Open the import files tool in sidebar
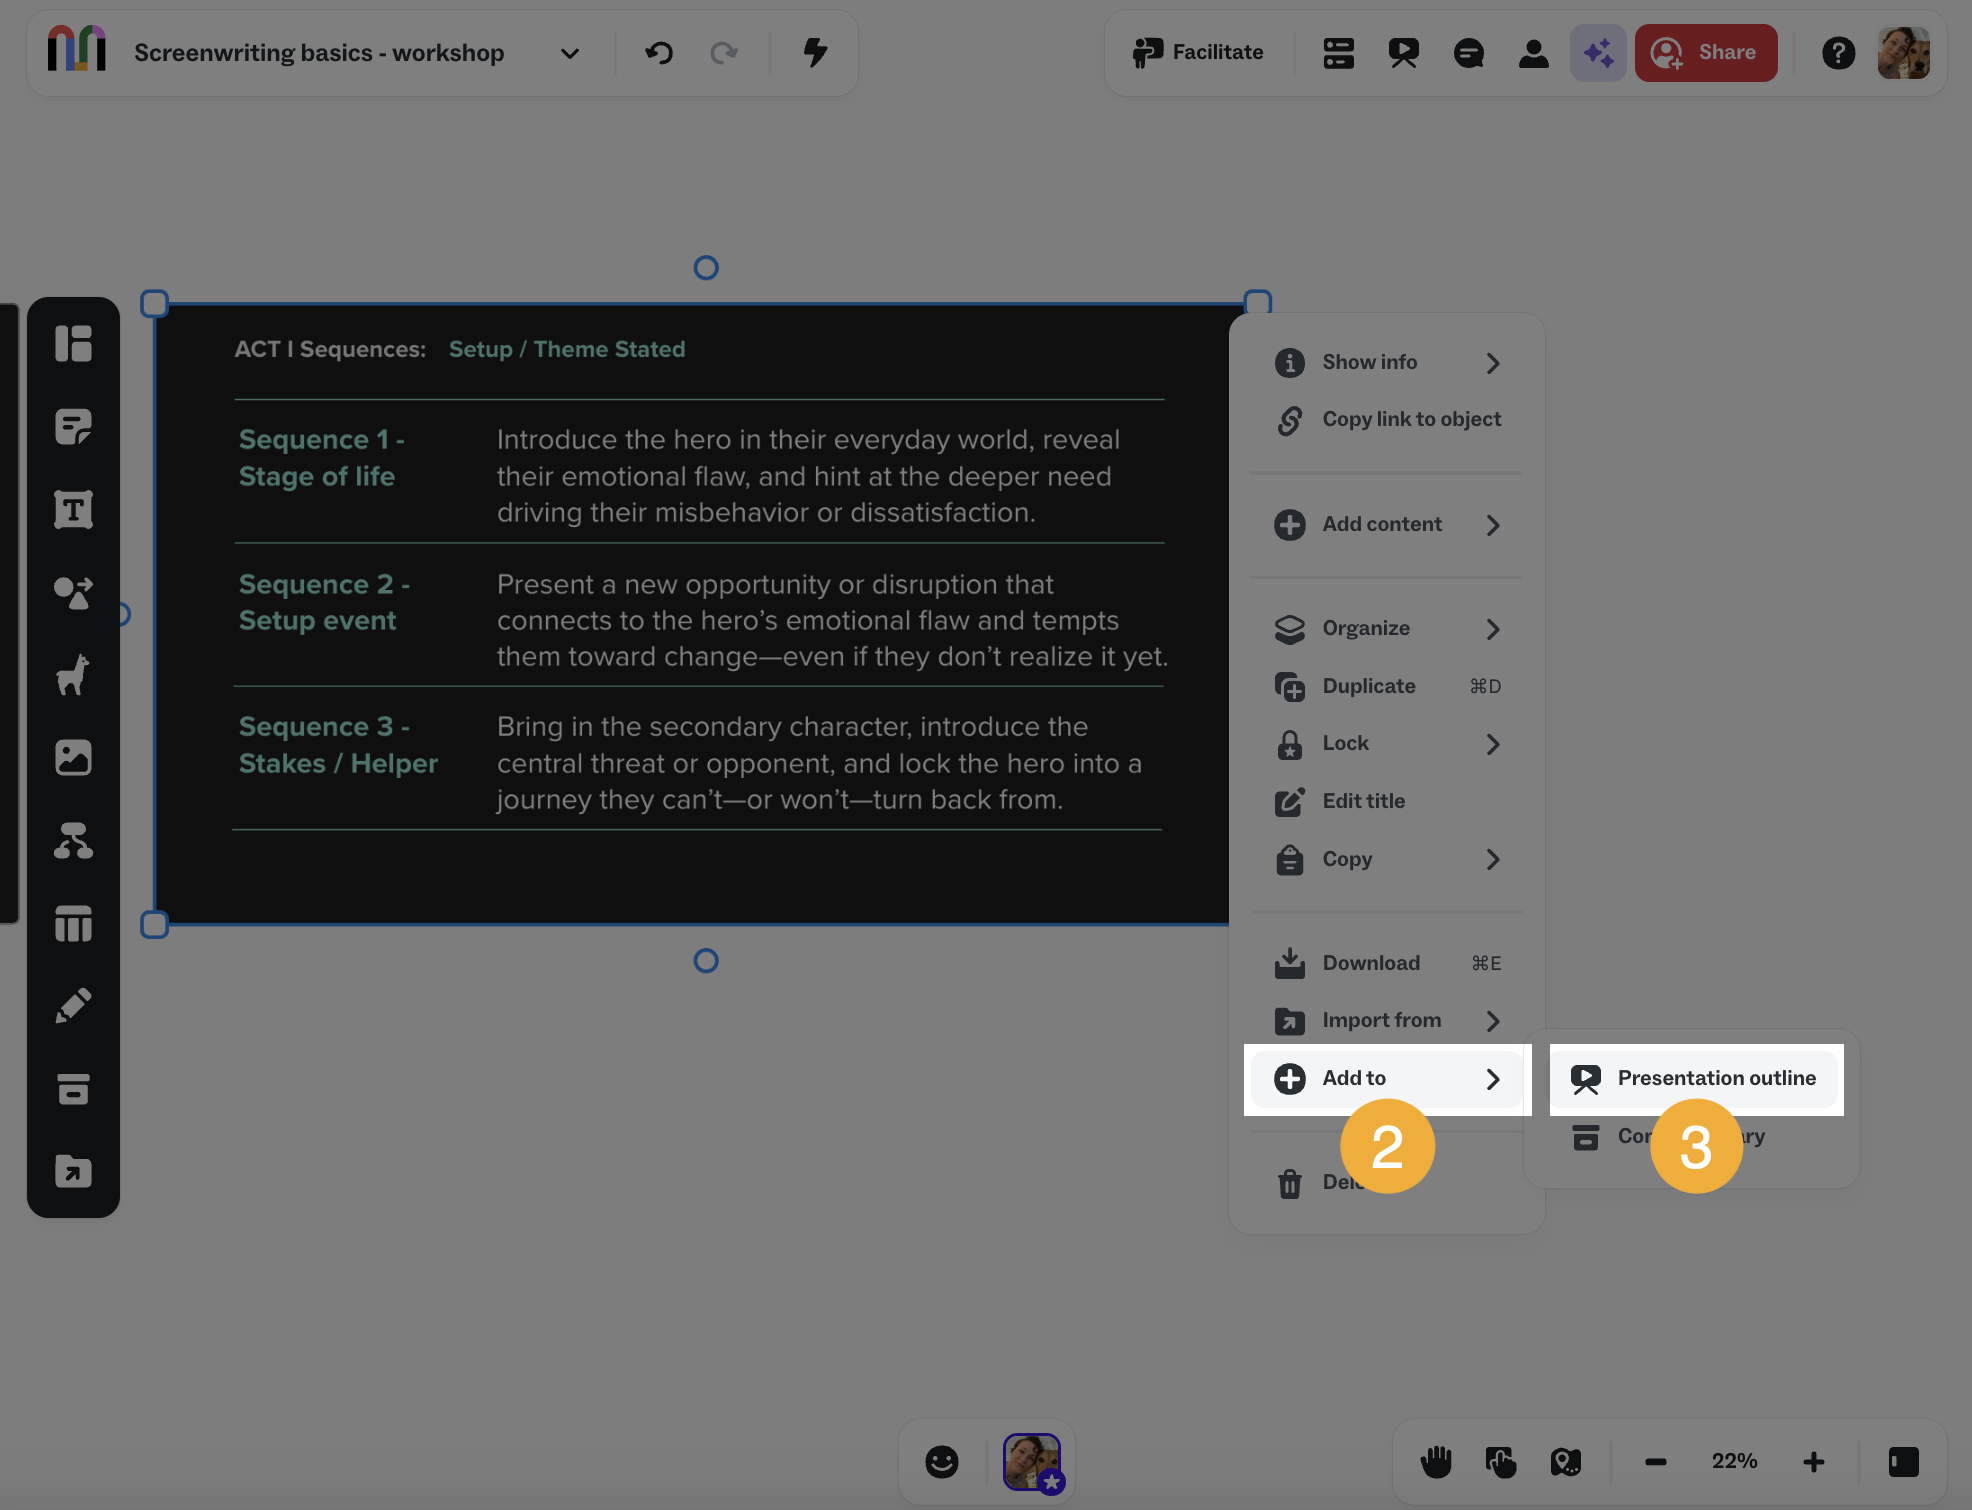The height and width of the screenshot is (1510, 1972). (73, 1172)
